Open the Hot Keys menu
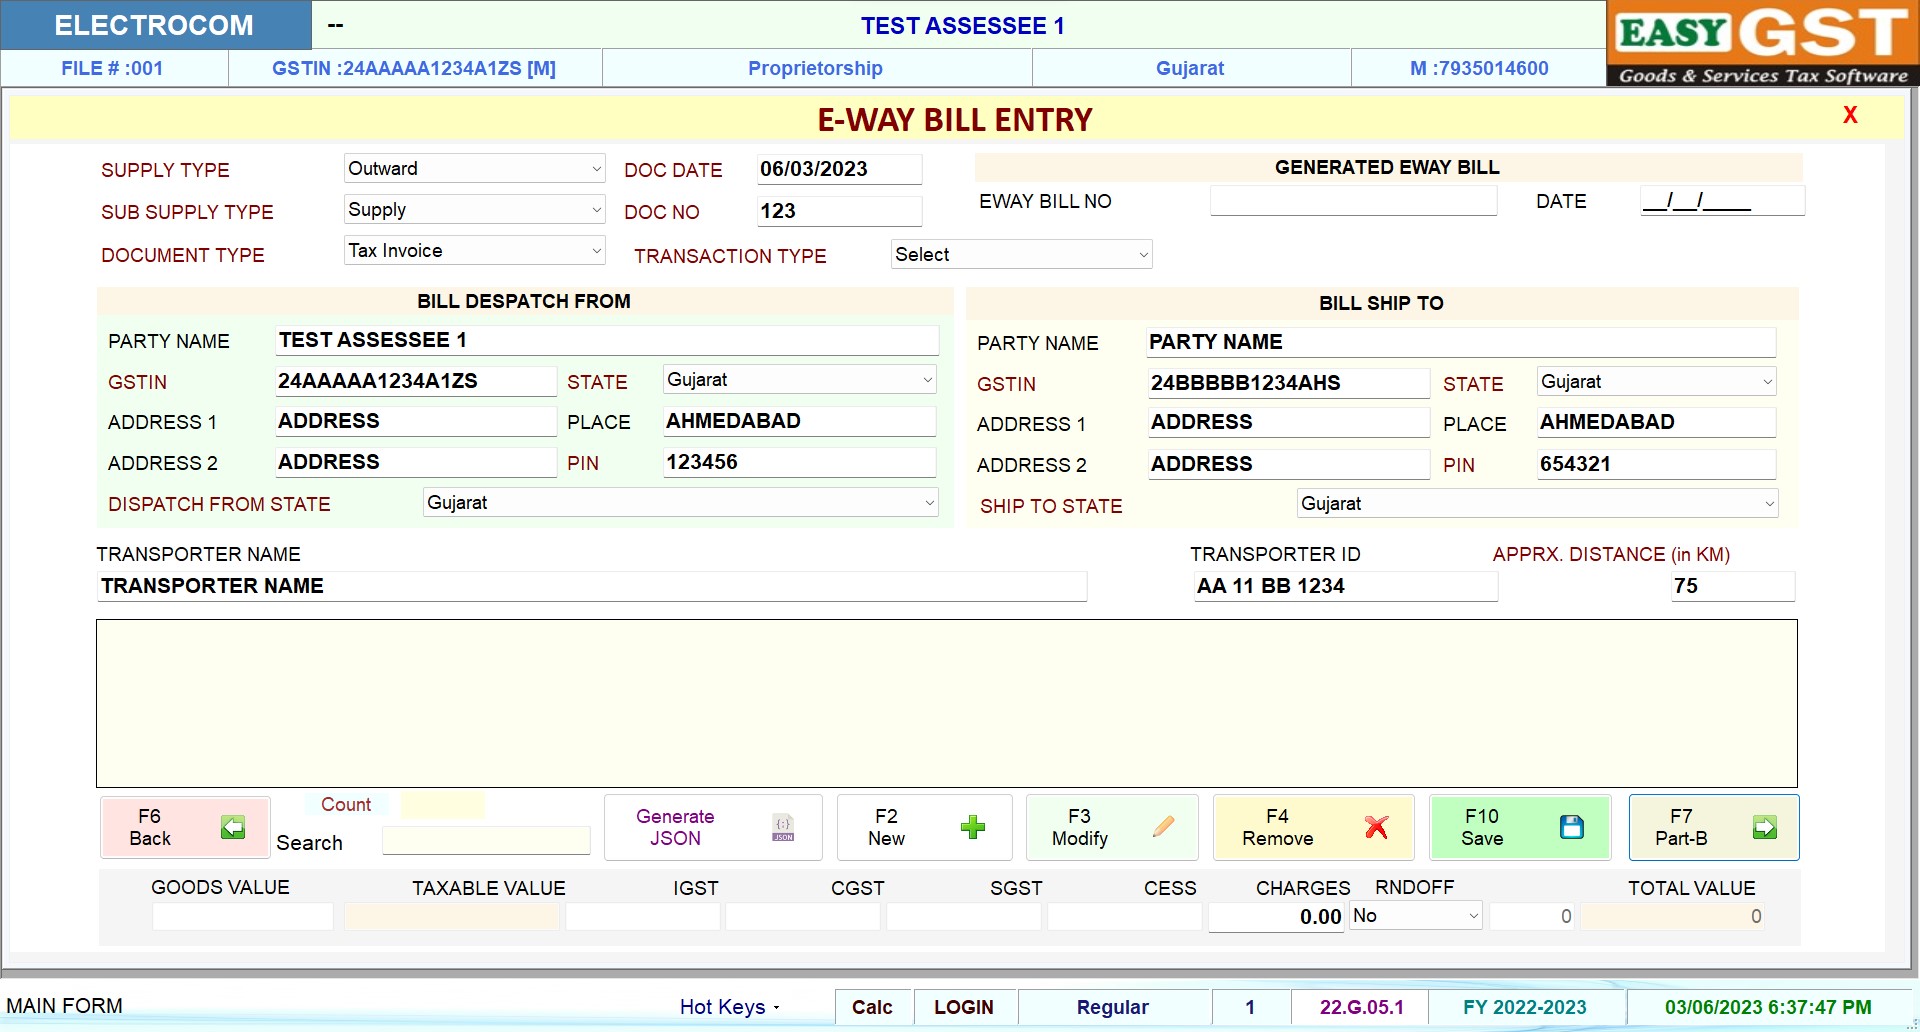The image size is (1920, 1032). tap(729, 1007)
